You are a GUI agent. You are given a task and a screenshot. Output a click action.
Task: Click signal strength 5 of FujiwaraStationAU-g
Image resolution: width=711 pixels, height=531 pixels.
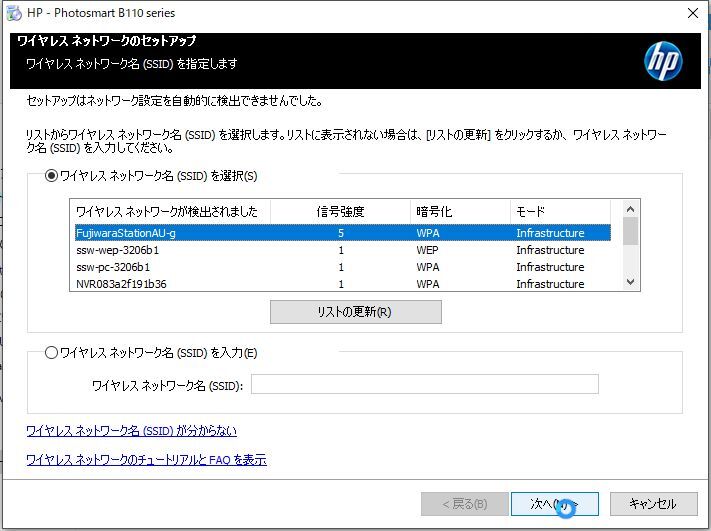341,233
